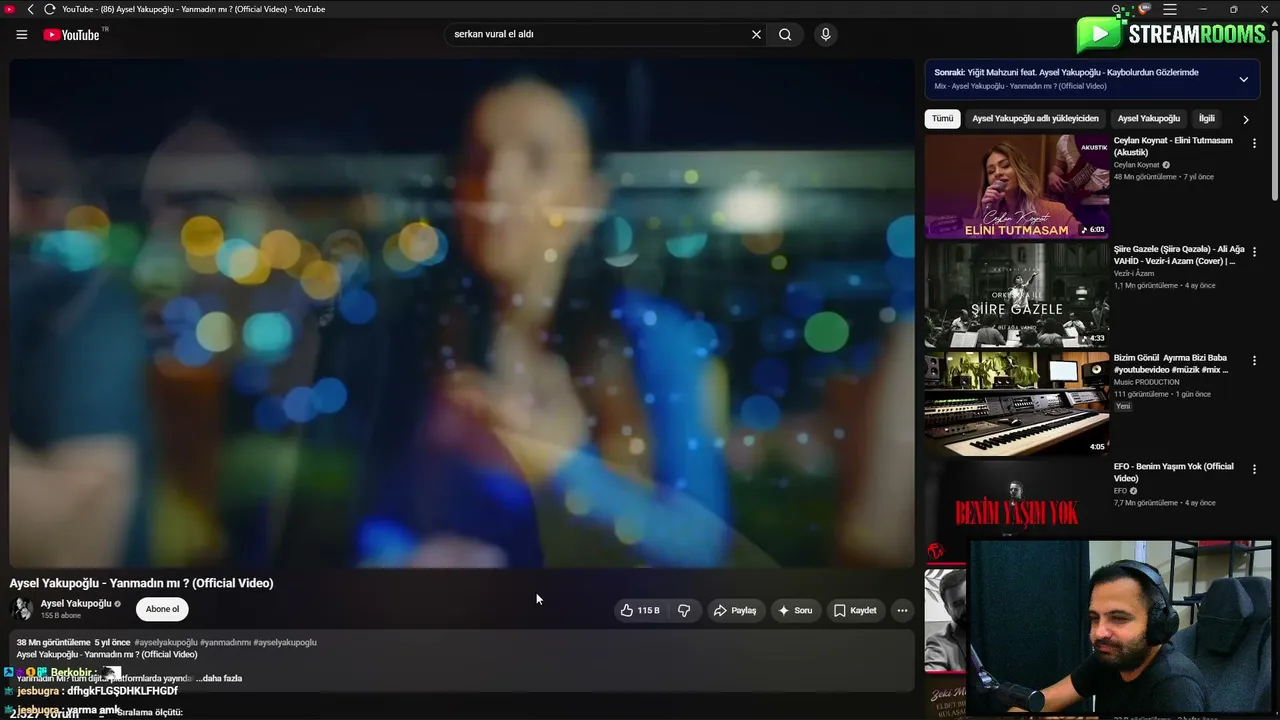Click the YouTube favicon in the title bar

11,9
